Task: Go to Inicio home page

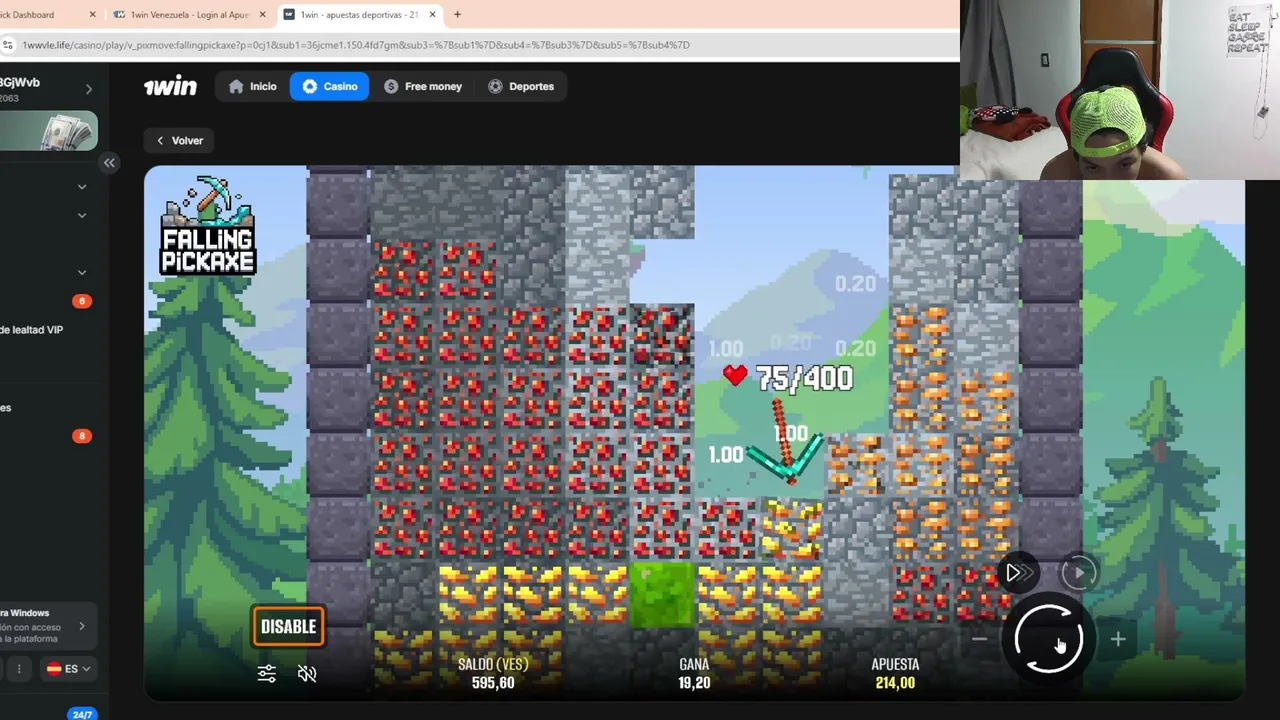Action: [x=252, y=86]
